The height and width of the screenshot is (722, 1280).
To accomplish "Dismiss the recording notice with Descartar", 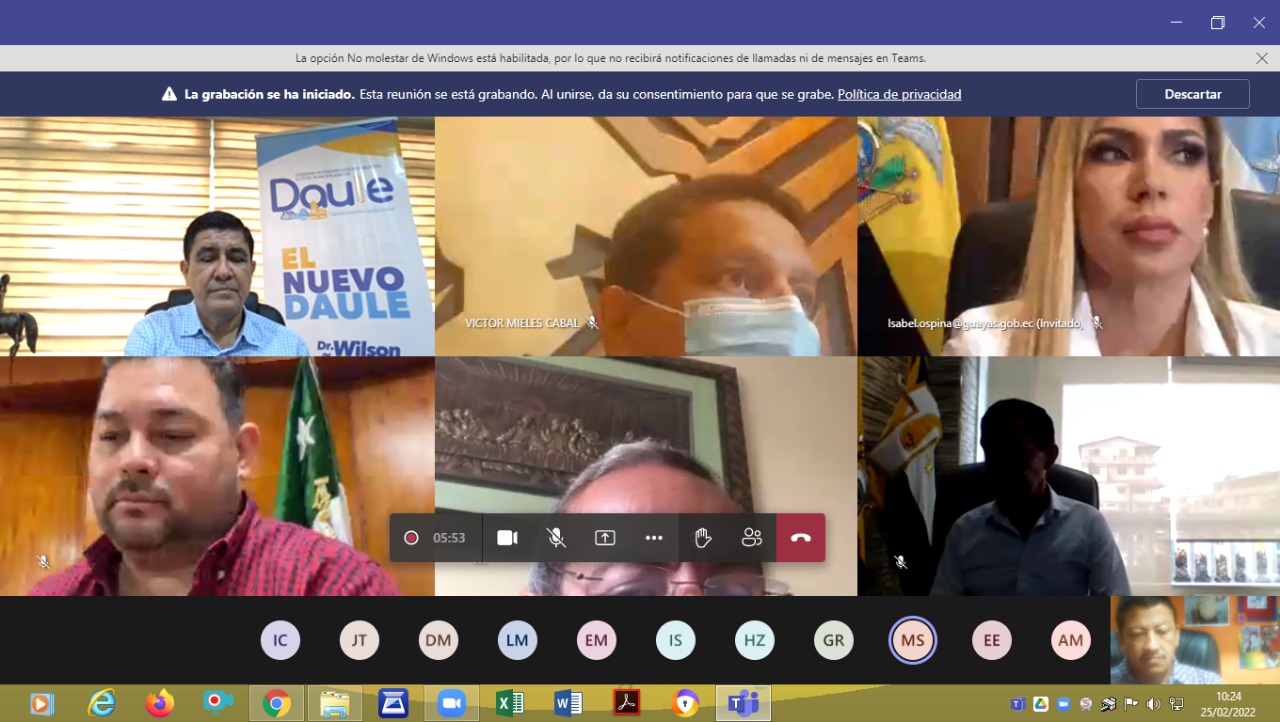I will point(1192,94).
